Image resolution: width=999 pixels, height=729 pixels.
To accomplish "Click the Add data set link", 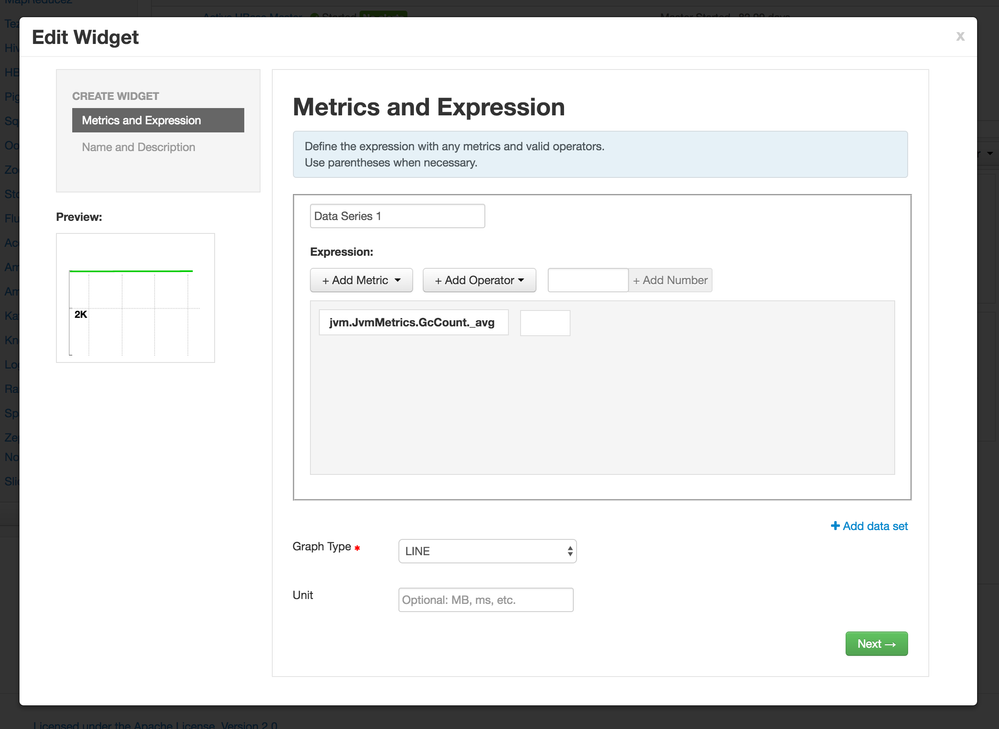I will click(x=875, y=526).
